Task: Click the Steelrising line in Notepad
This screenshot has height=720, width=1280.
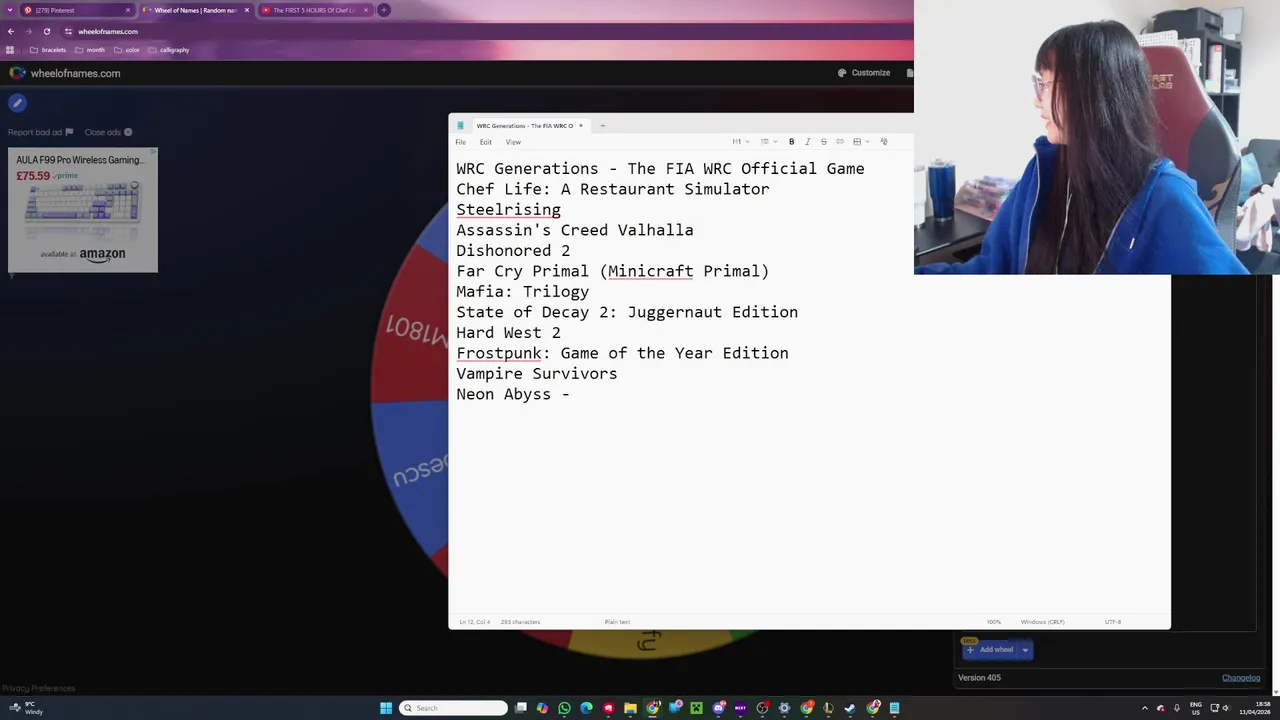Action: [508, 210]
